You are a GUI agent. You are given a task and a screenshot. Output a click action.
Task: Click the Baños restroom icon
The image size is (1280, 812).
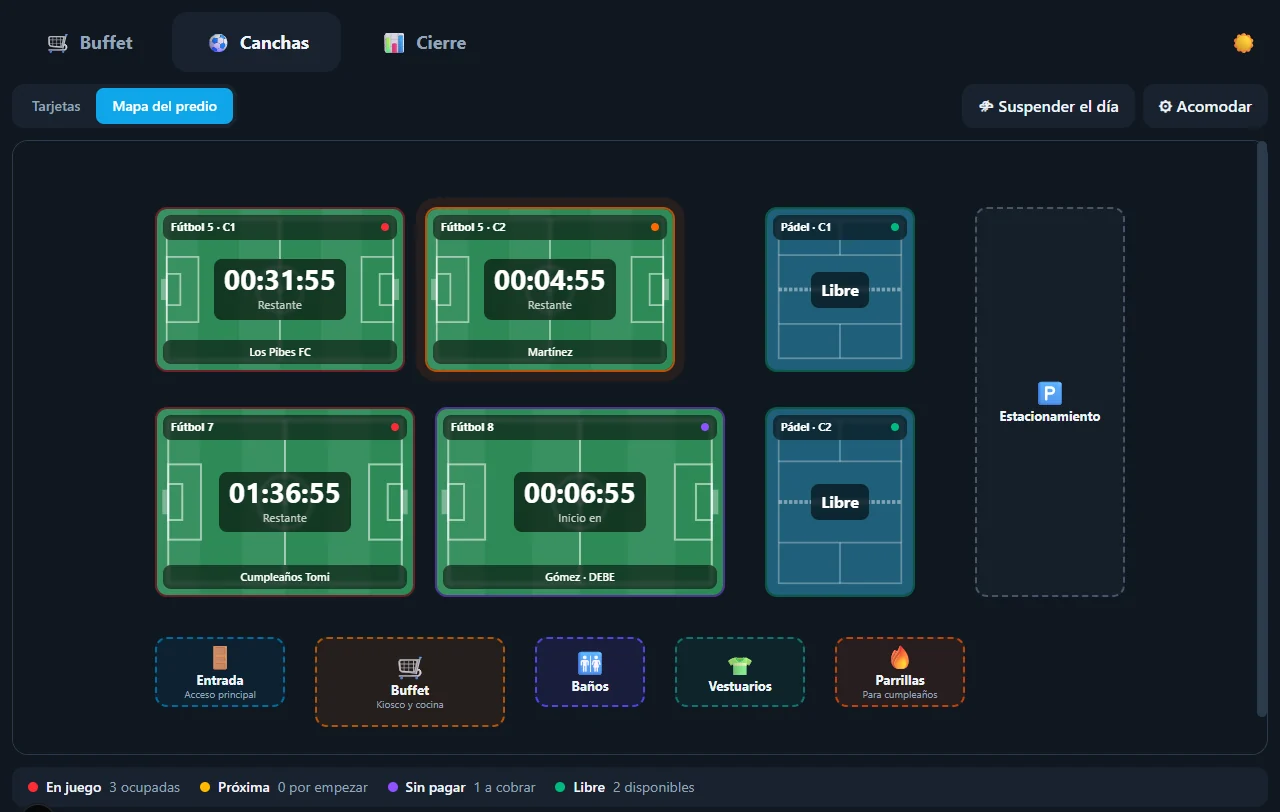[x=590, y=662]
